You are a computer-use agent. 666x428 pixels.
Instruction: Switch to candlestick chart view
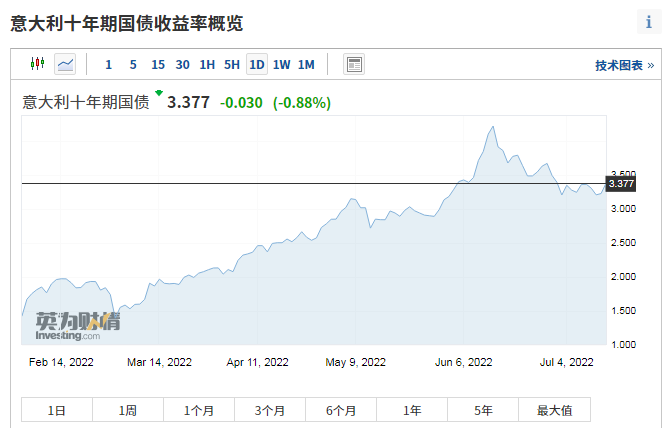pyautogui.click(x=39, y=65)
